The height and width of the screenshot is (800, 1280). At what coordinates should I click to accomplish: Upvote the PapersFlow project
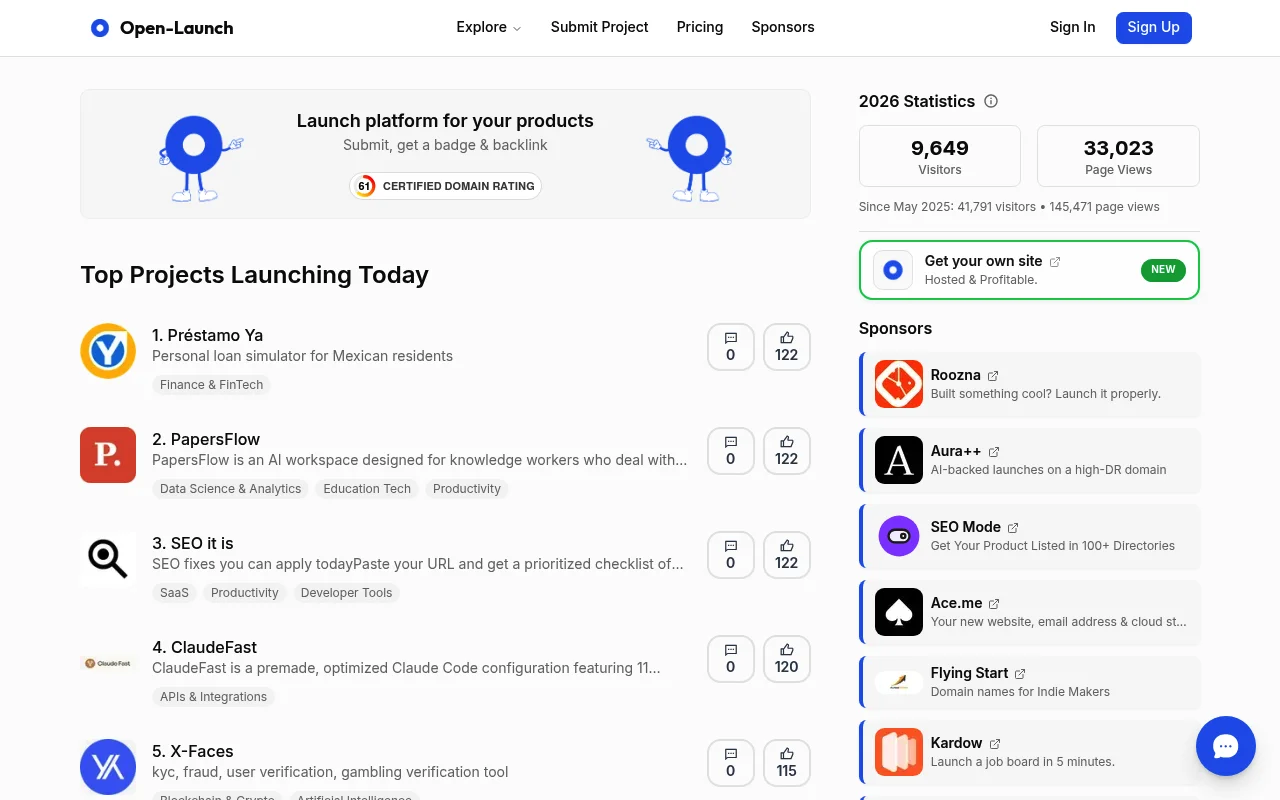point(787,451)
